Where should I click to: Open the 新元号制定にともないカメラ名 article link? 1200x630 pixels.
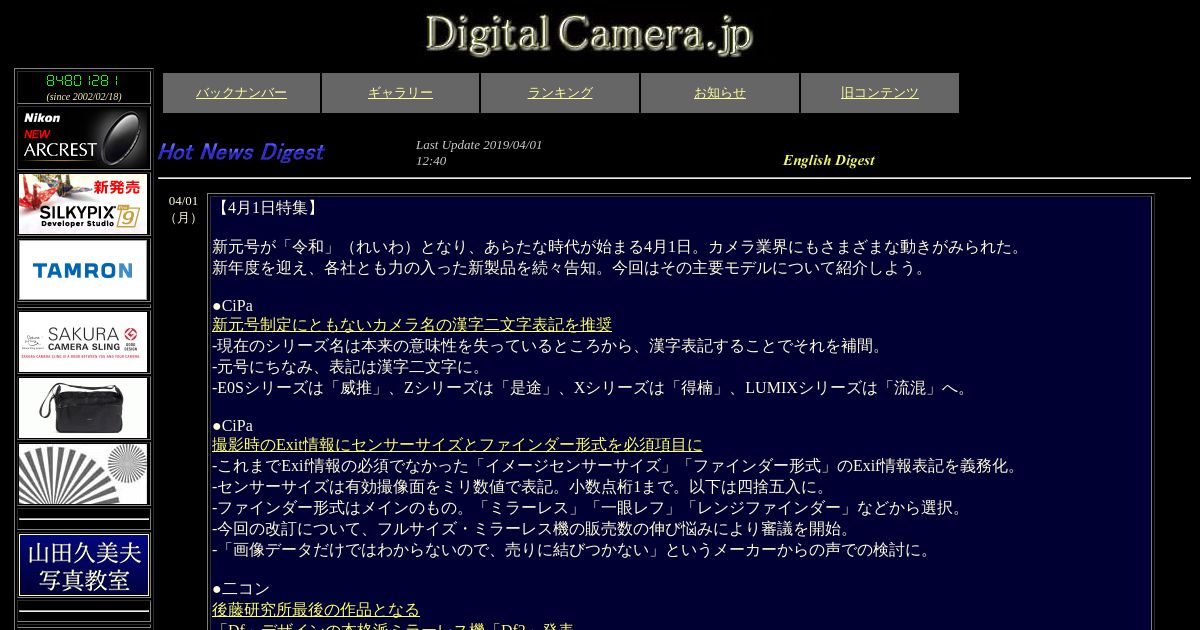pos(412,325)
